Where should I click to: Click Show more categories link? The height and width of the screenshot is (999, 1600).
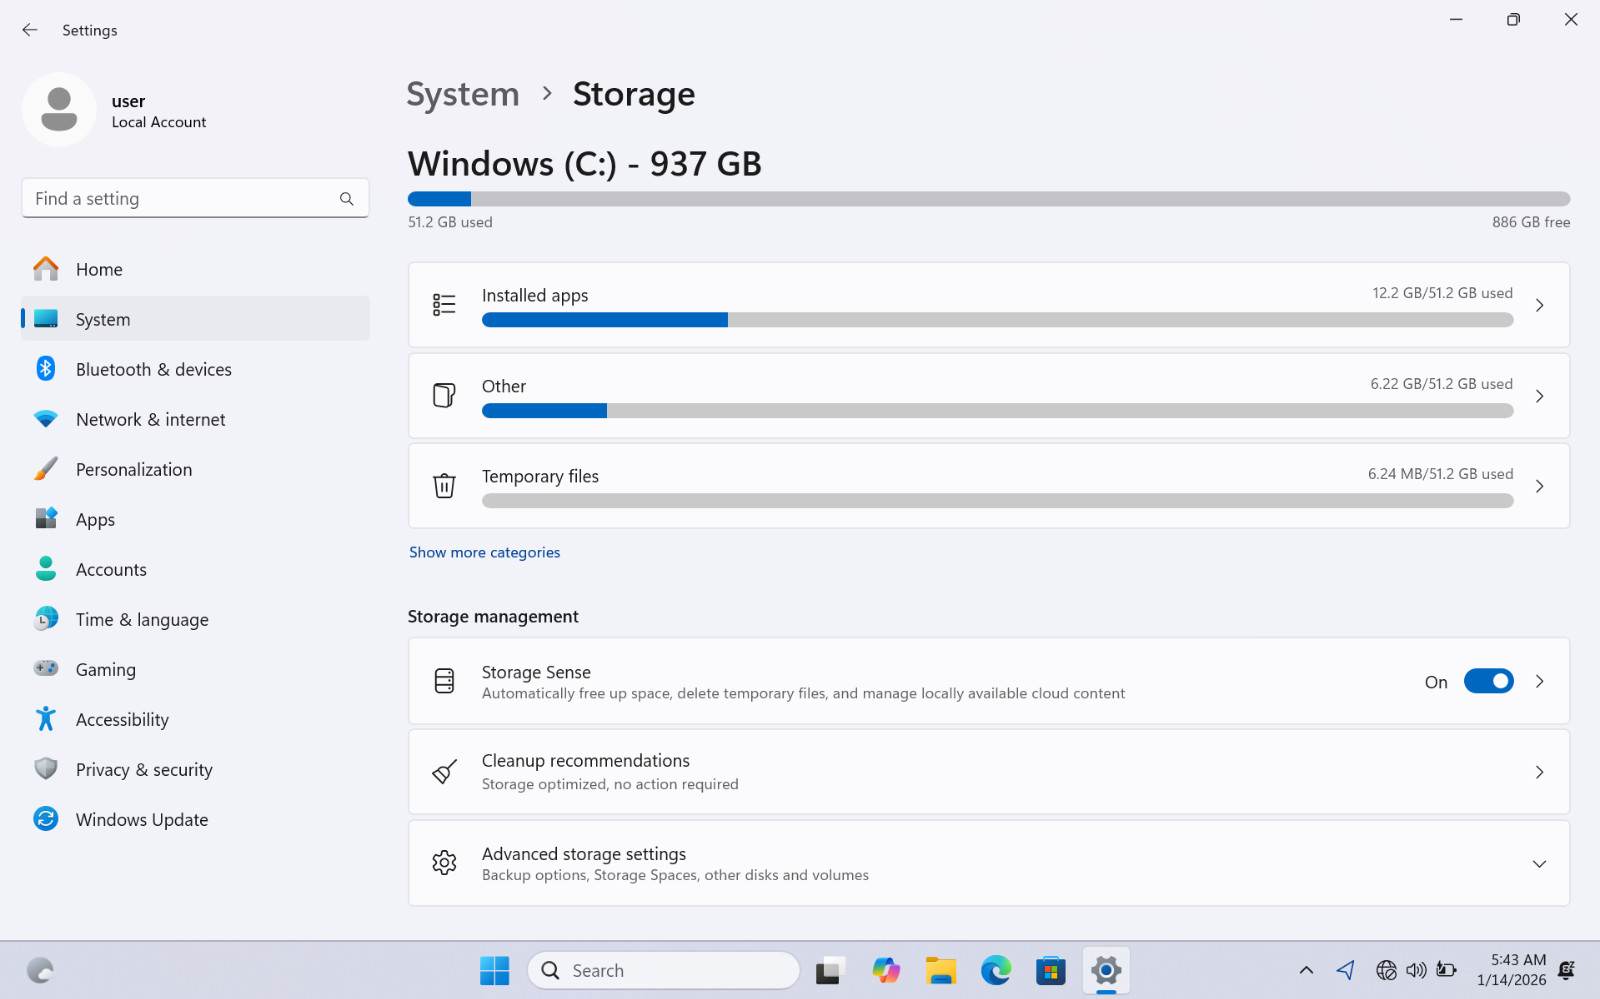(x=484, y=552)
